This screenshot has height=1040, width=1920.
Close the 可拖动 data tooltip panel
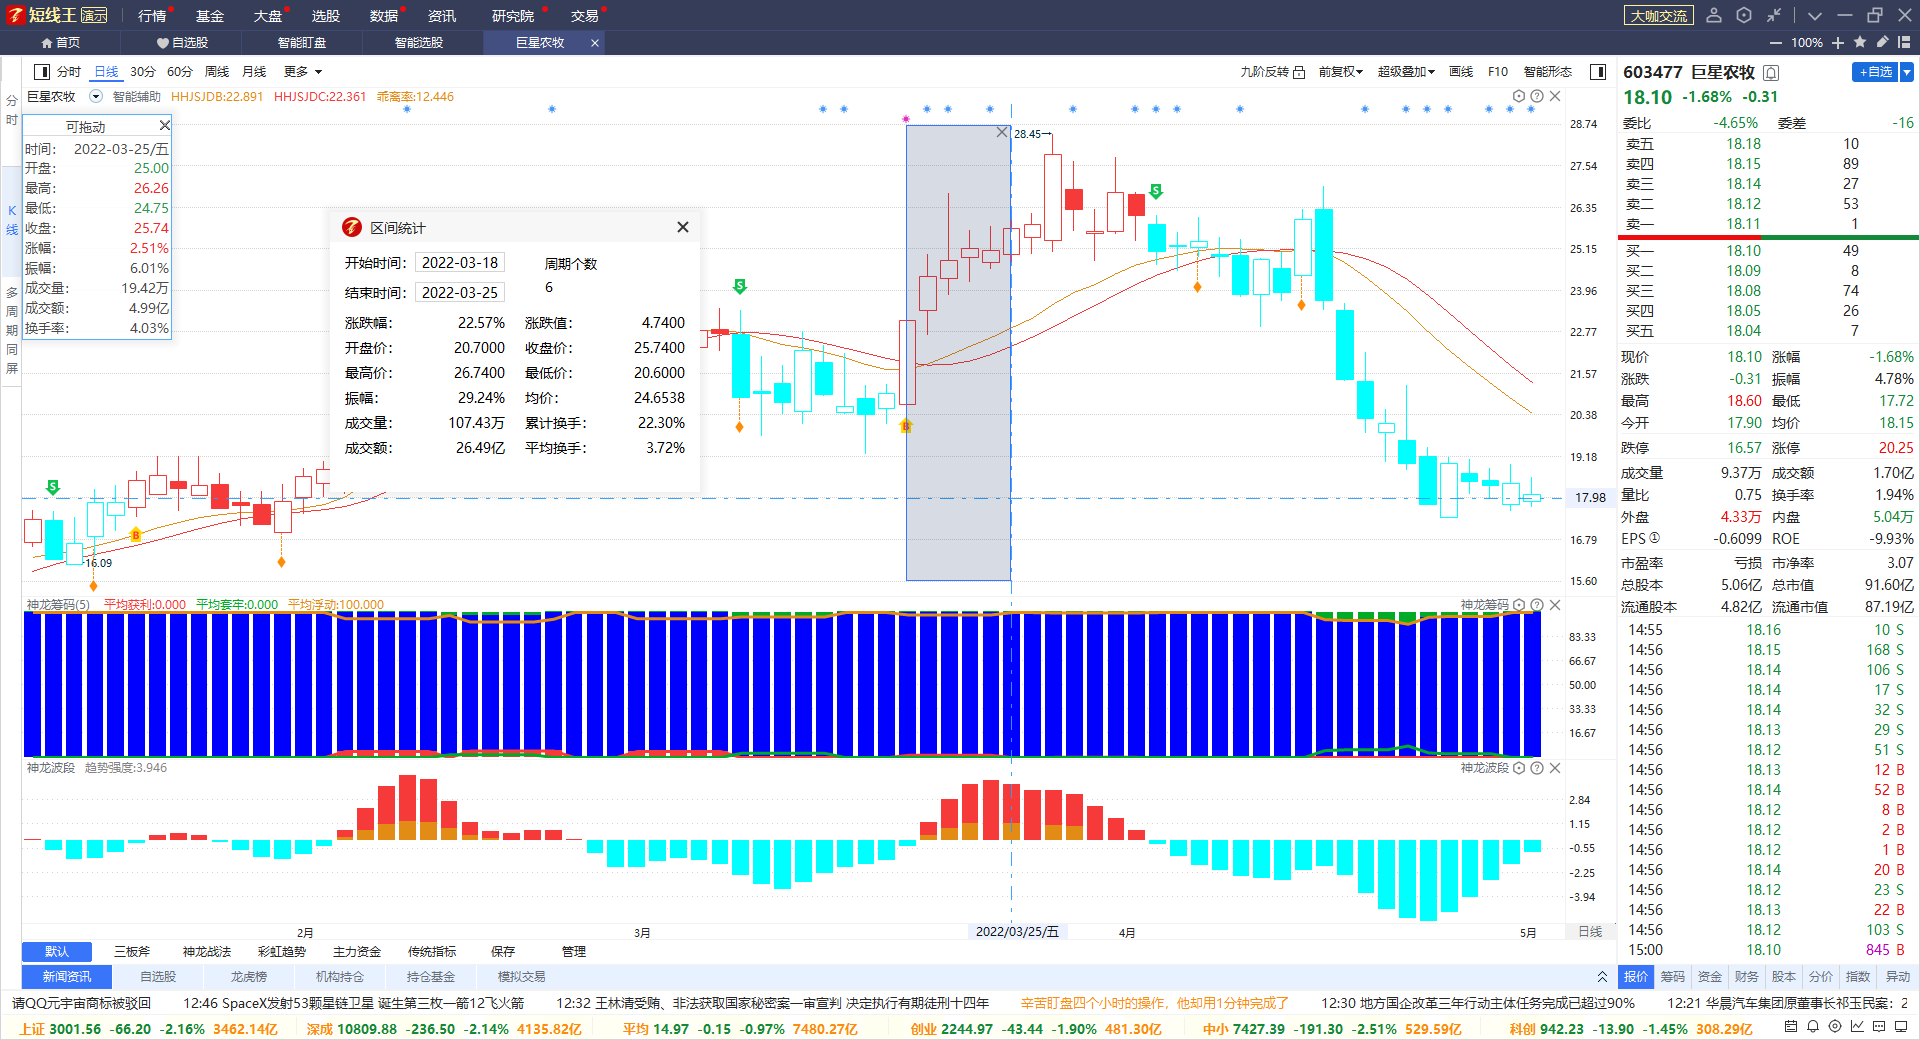pos(165,125)
